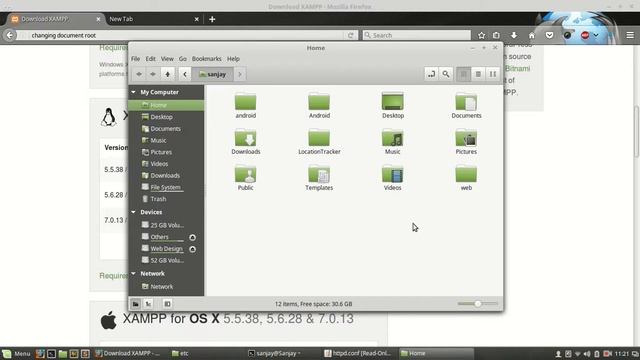Open the Public folder
Image resolution: width=640 pixels, height=360 pixels.
pyautogui.click(x=245, y=178)
